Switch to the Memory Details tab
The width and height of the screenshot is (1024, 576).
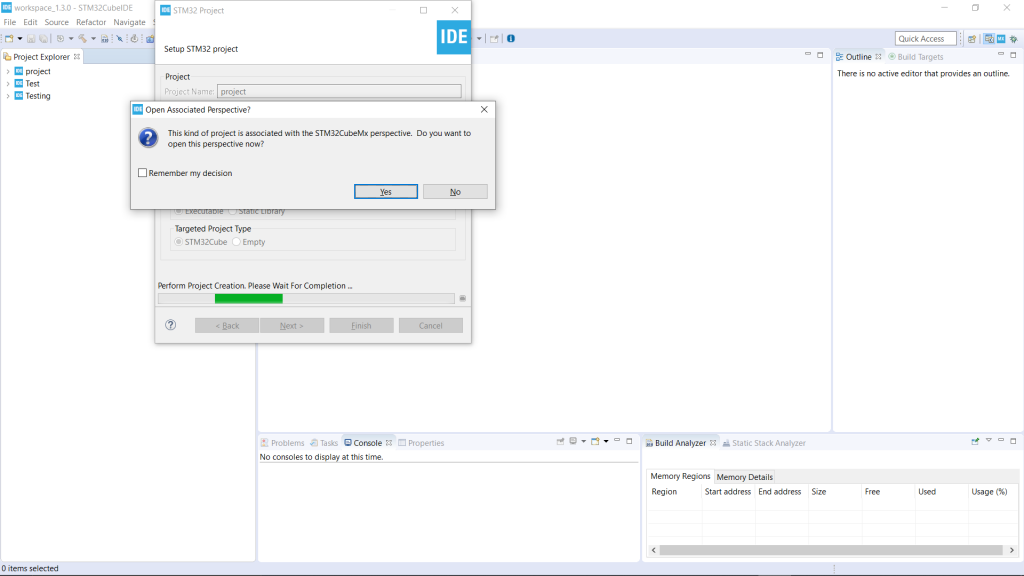pyautogui.click(x=744, y=477)
